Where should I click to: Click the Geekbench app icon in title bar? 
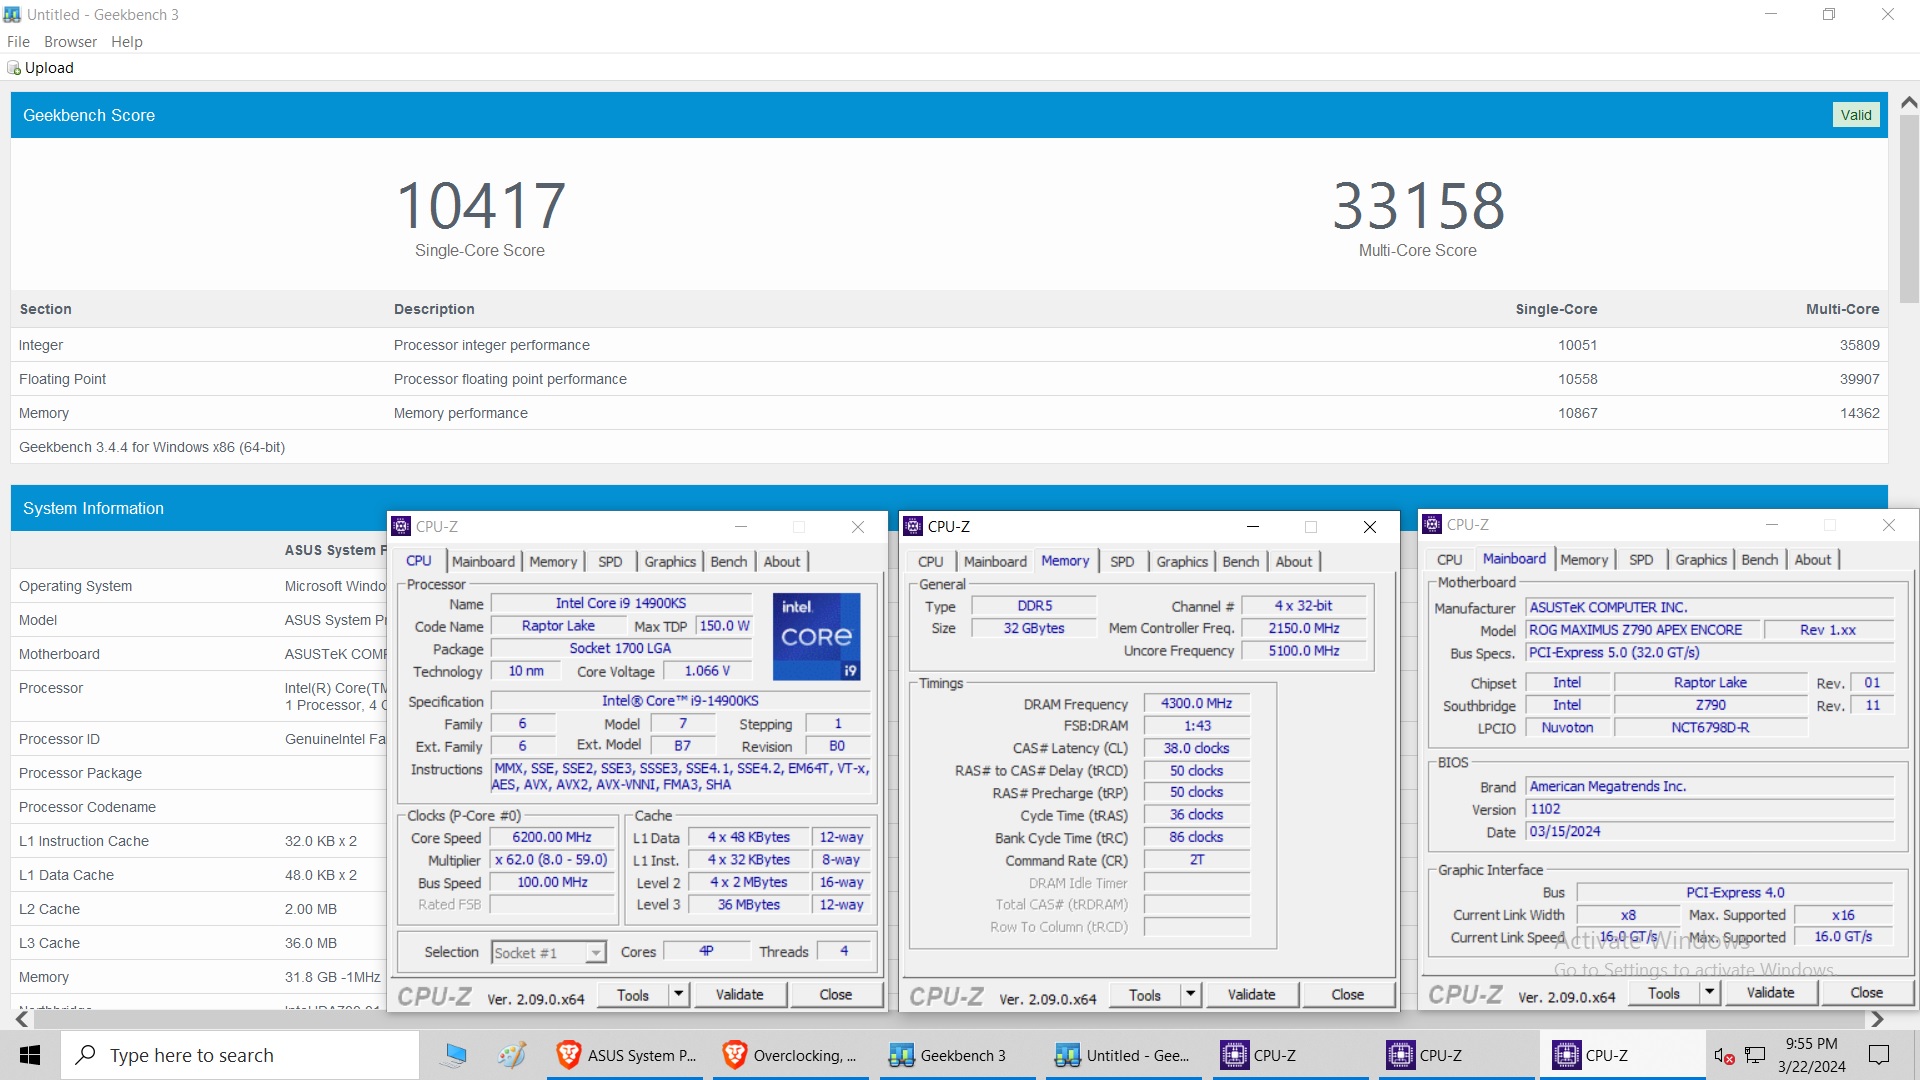[x=12, y=14]
